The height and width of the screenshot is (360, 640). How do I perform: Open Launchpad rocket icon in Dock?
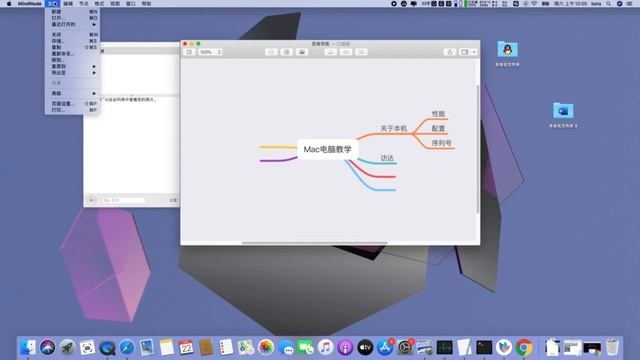tap(67, 347)
